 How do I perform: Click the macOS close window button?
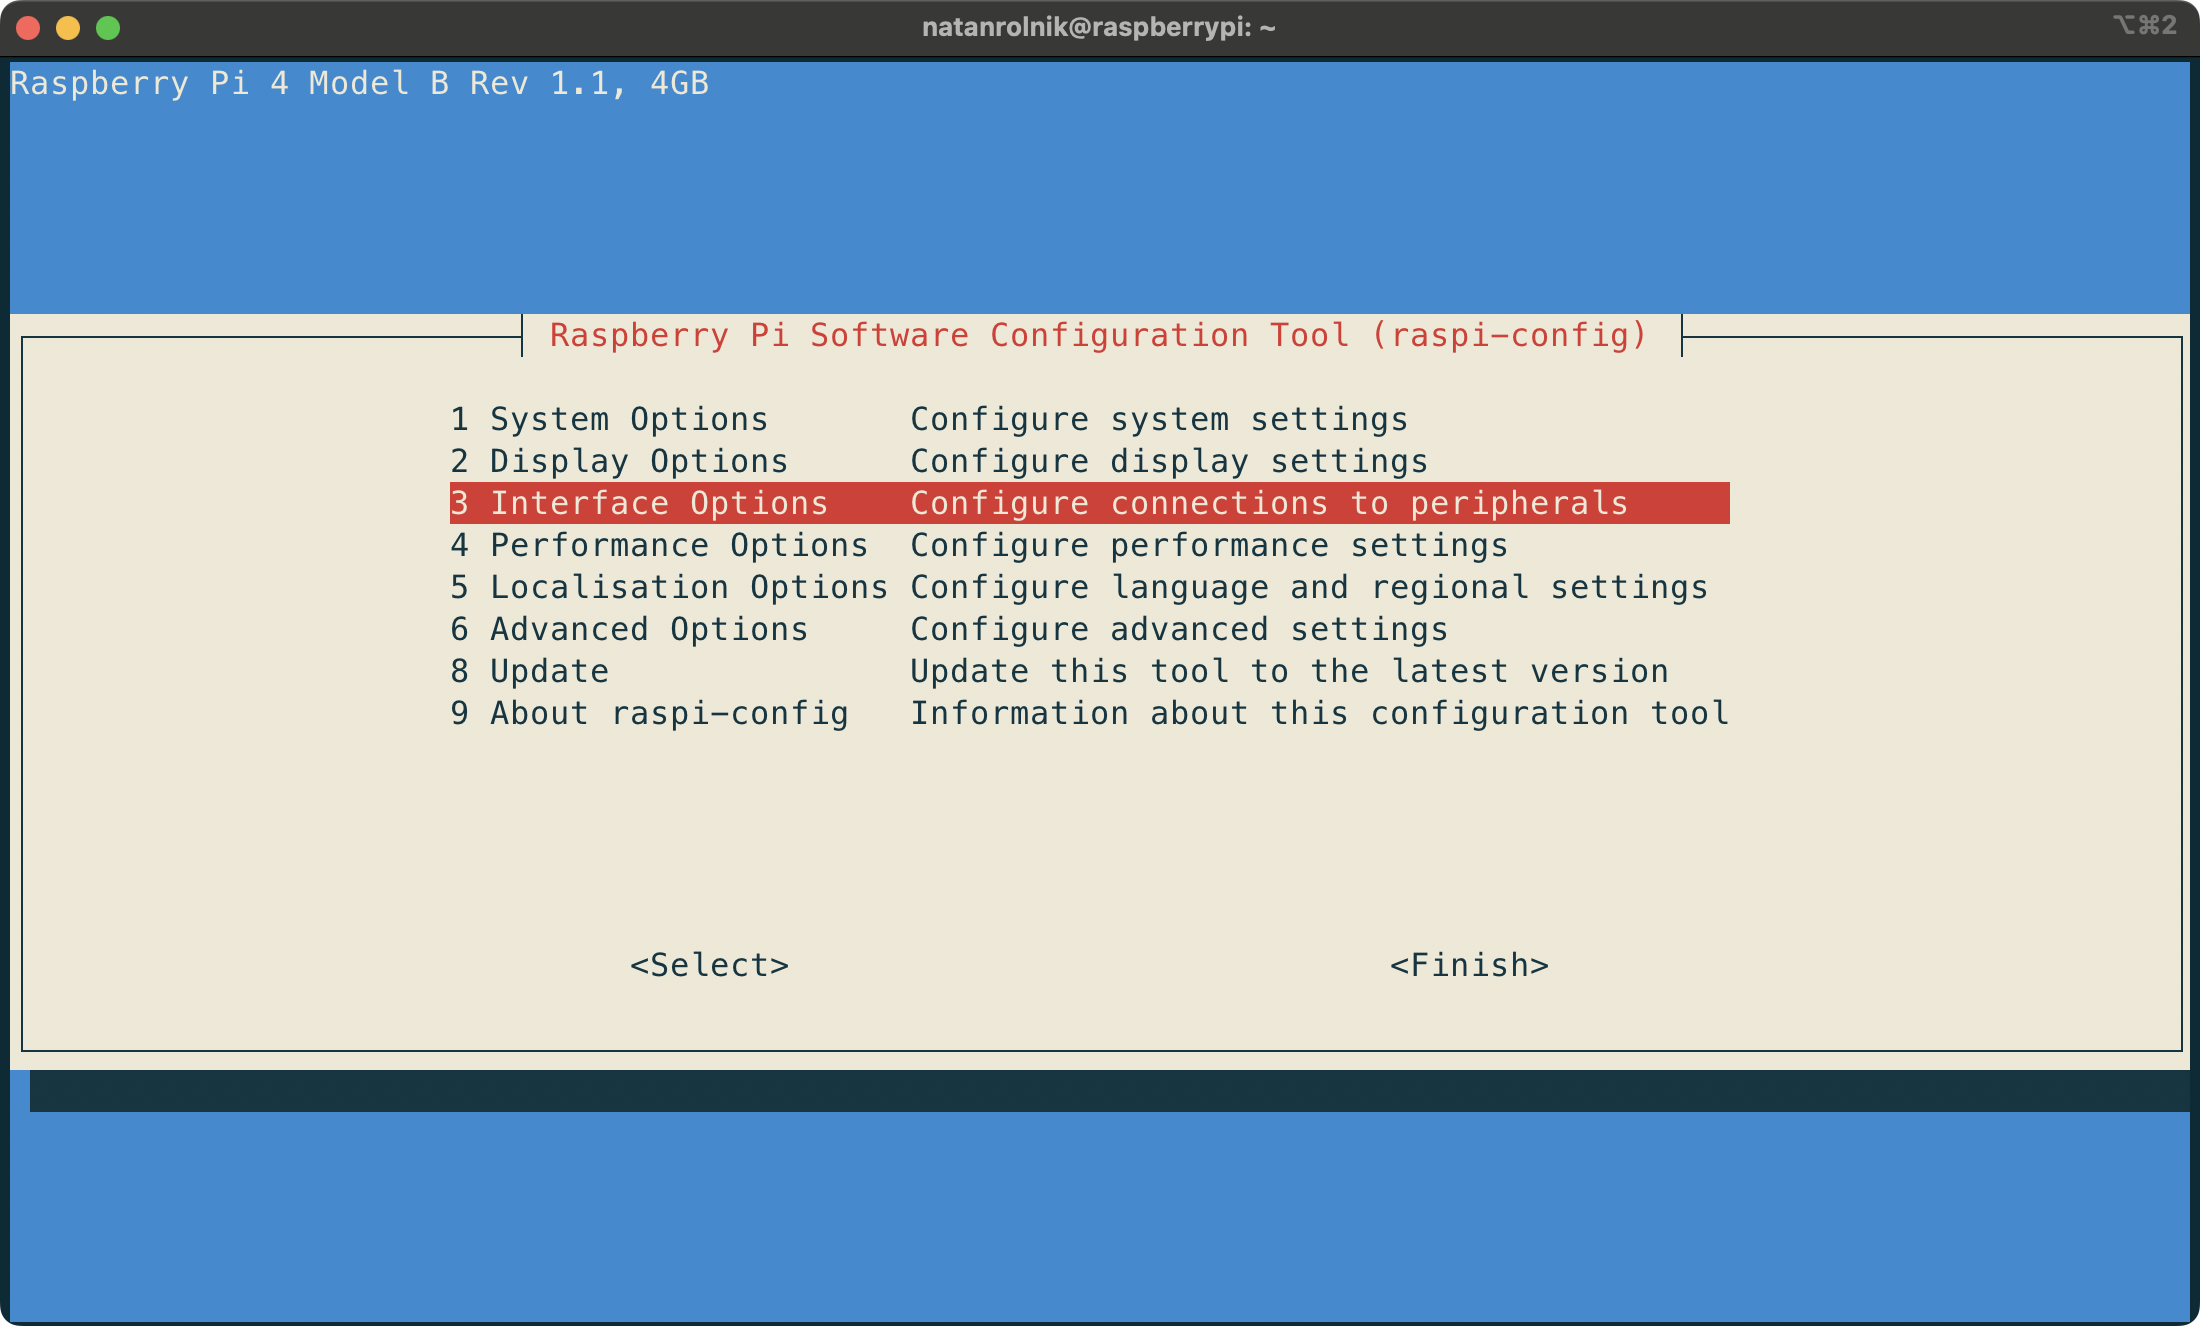pos(29,28)
